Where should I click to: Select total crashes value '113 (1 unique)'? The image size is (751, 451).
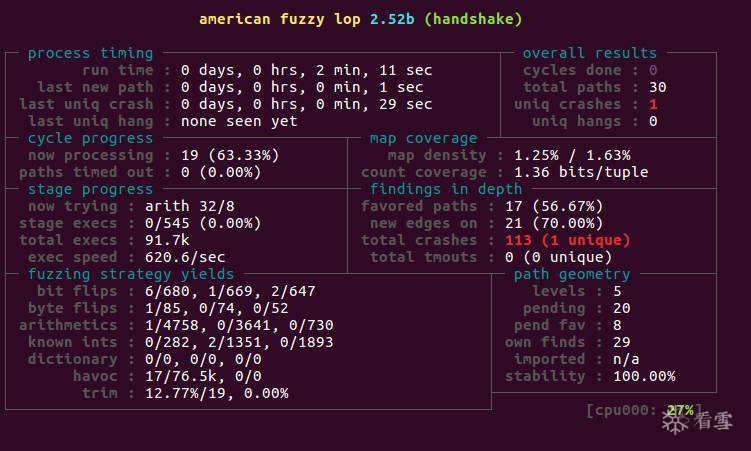[568, 240]
